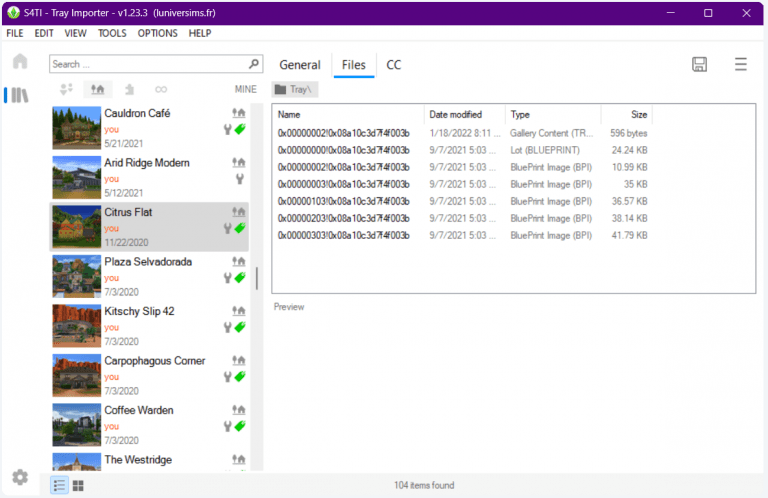Click the search magnifier icon

click(x=254, y=64)
